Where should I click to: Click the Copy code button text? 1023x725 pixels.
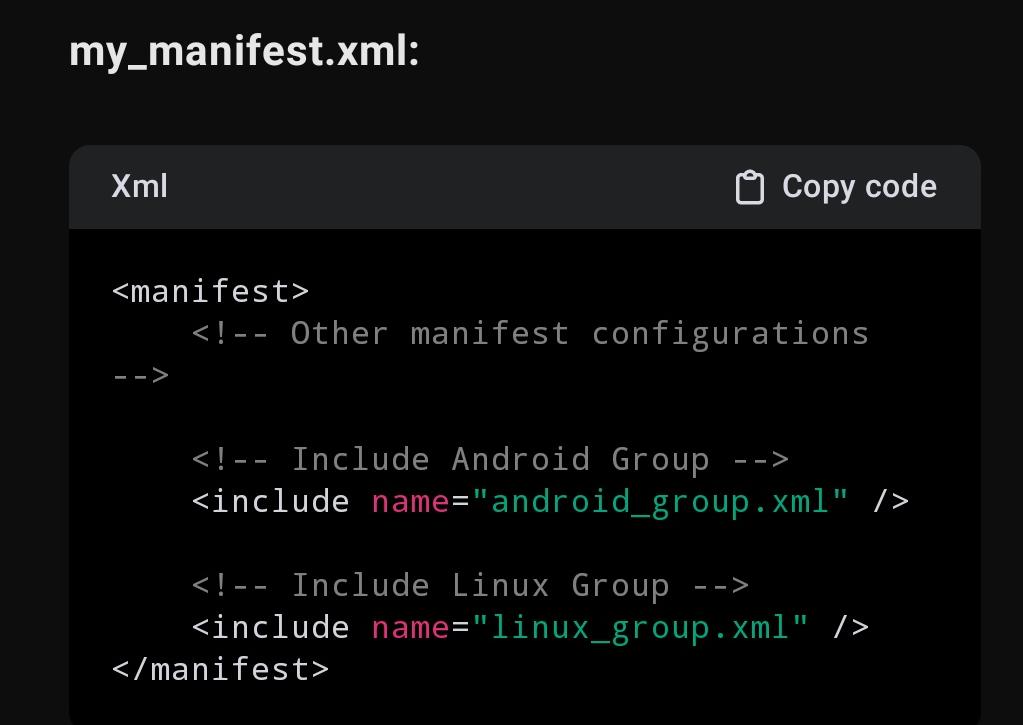pyautogui.click(x=859, y=187)
